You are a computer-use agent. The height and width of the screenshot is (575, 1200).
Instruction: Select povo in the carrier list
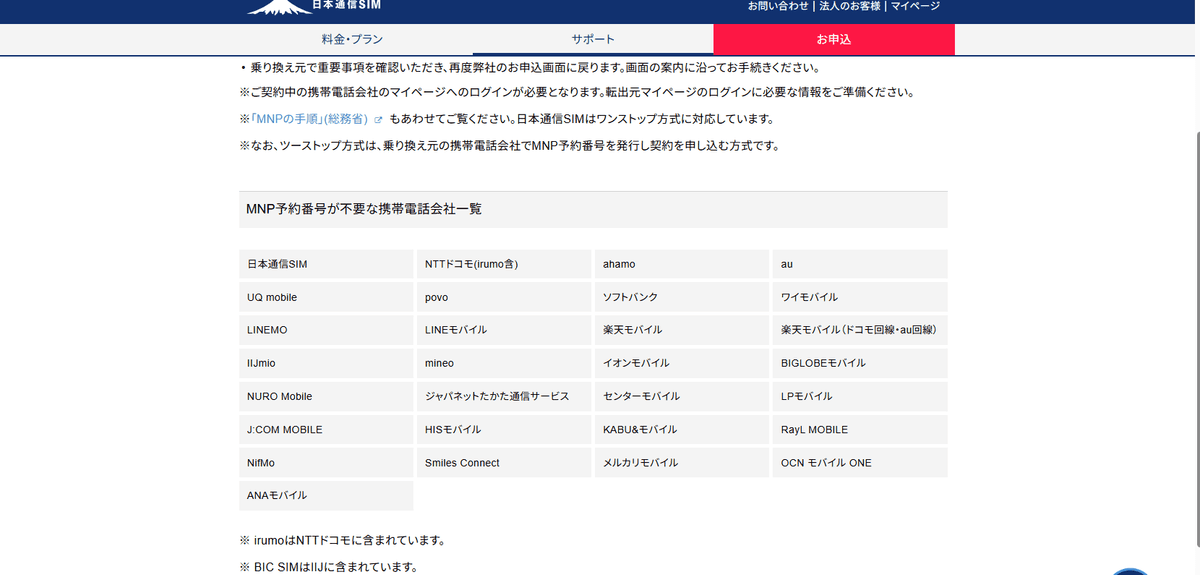click(503, 297)
